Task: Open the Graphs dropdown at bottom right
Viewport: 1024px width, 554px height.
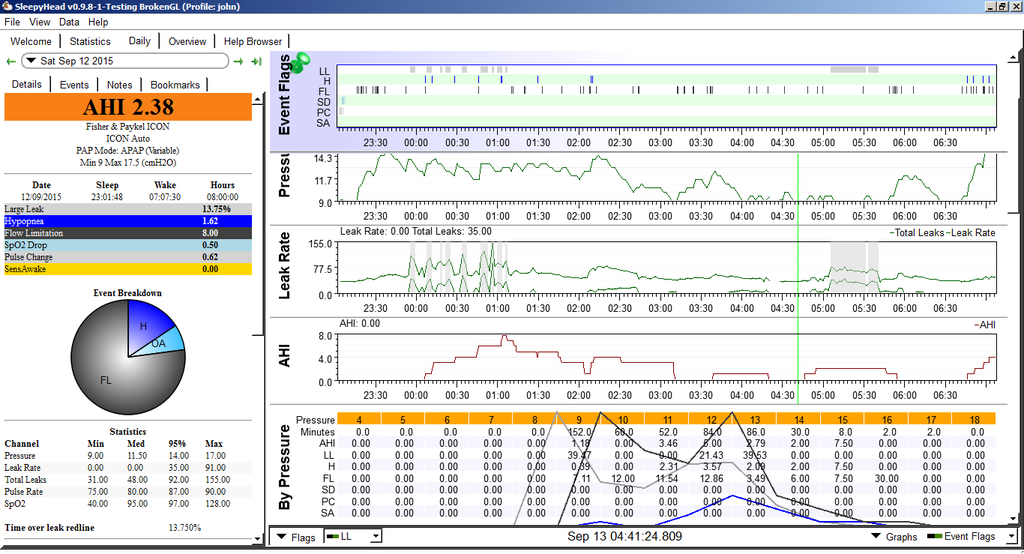Action: [894, 536]
